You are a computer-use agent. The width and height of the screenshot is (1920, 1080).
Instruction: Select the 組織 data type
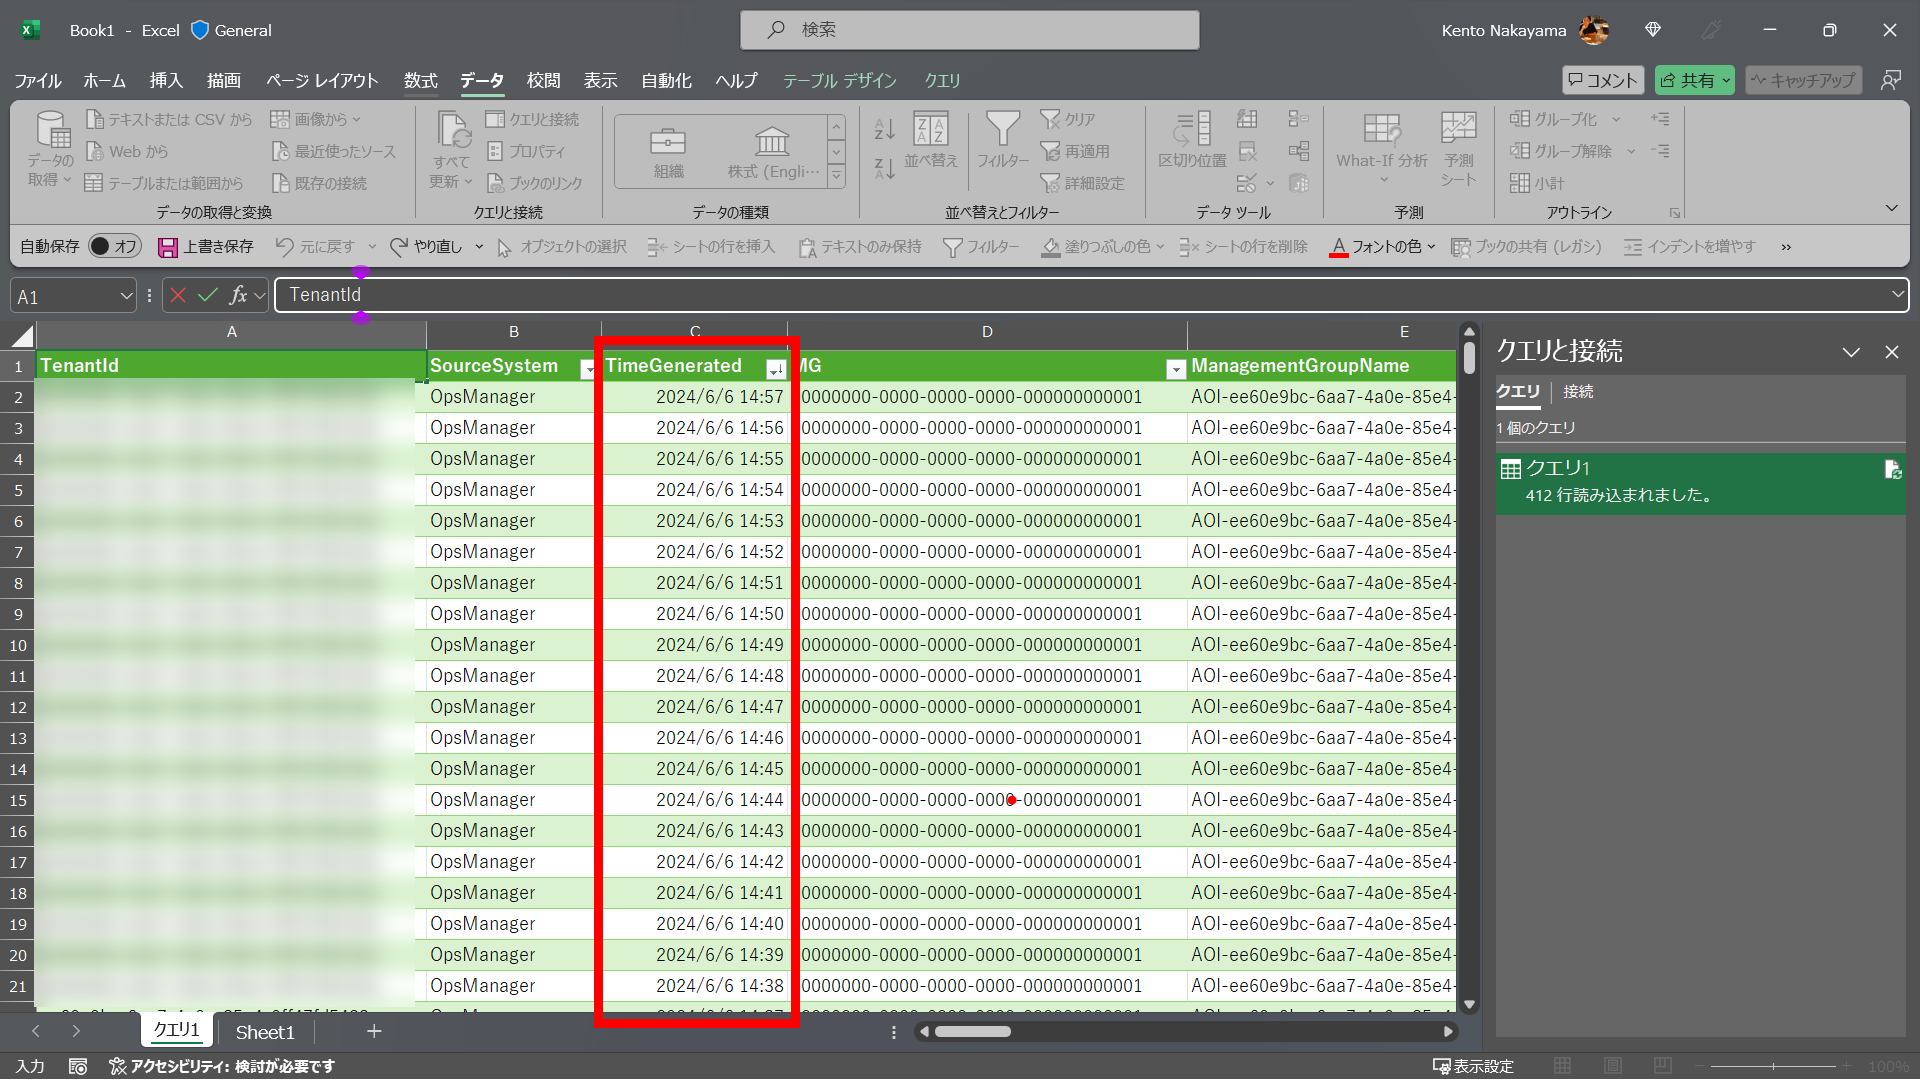pos(668,151)
